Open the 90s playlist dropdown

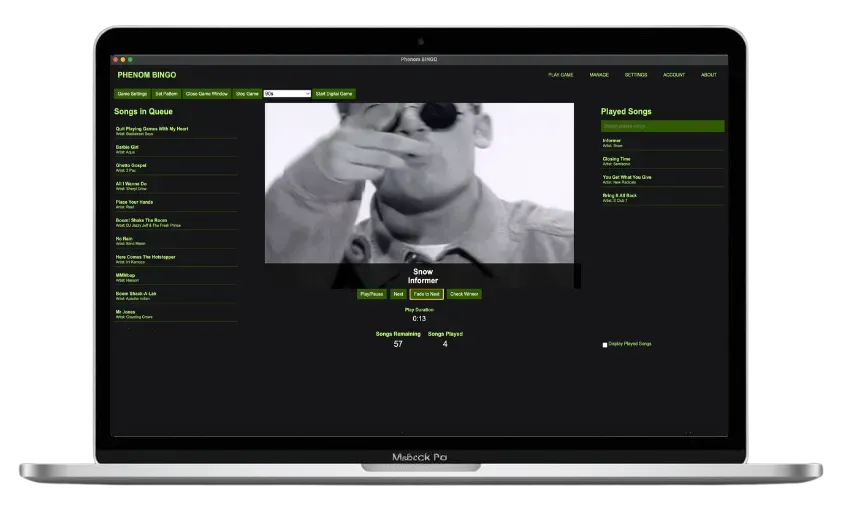pos(287,94)
